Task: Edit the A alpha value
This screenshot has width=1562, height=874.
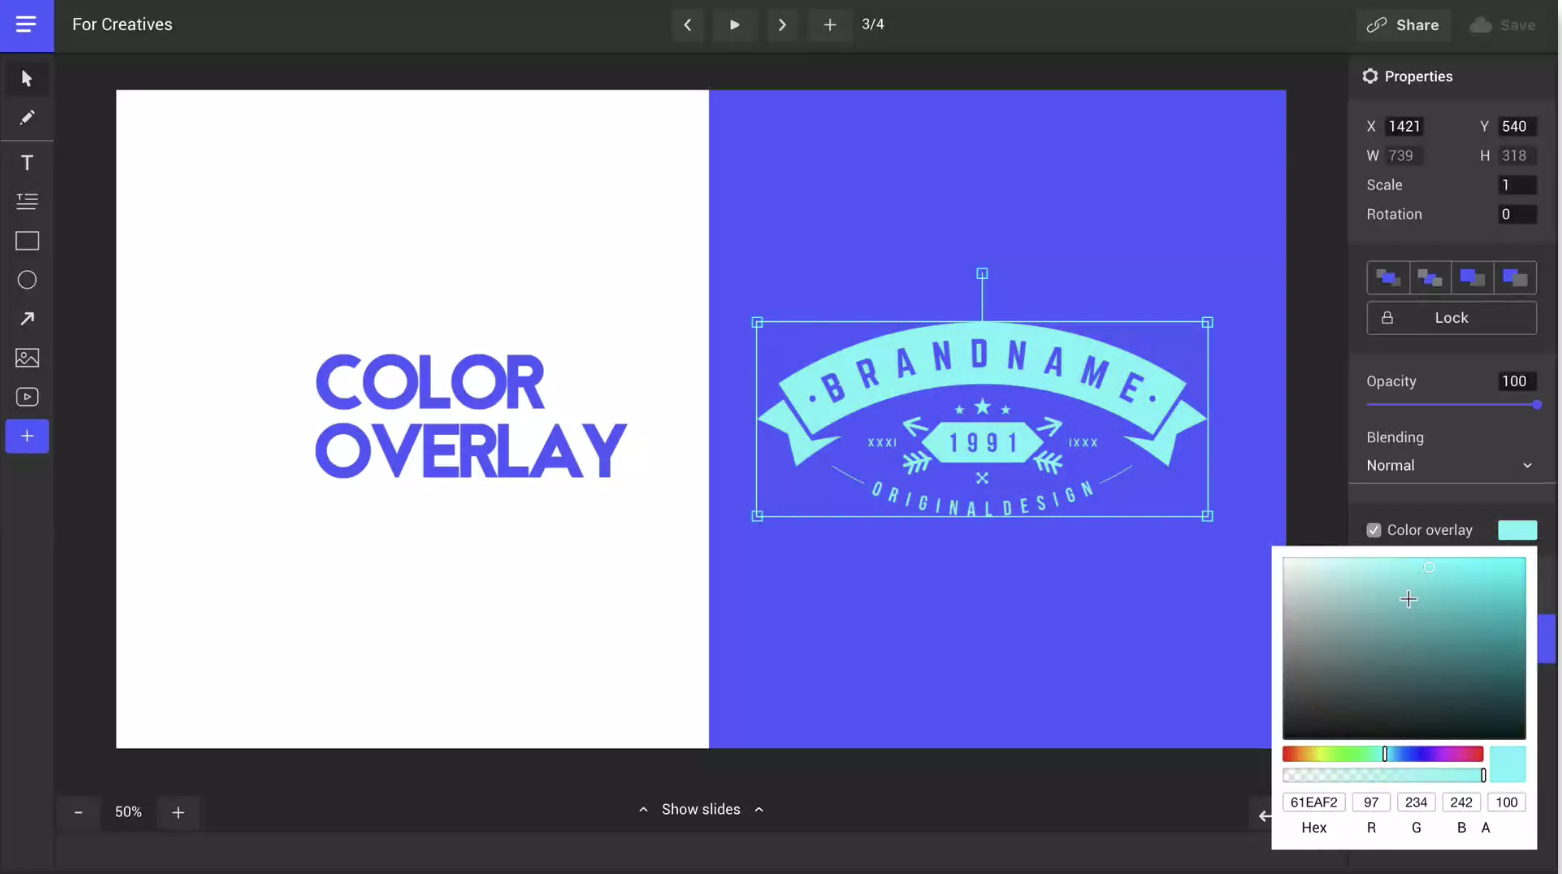Action: pos(1506,802)
